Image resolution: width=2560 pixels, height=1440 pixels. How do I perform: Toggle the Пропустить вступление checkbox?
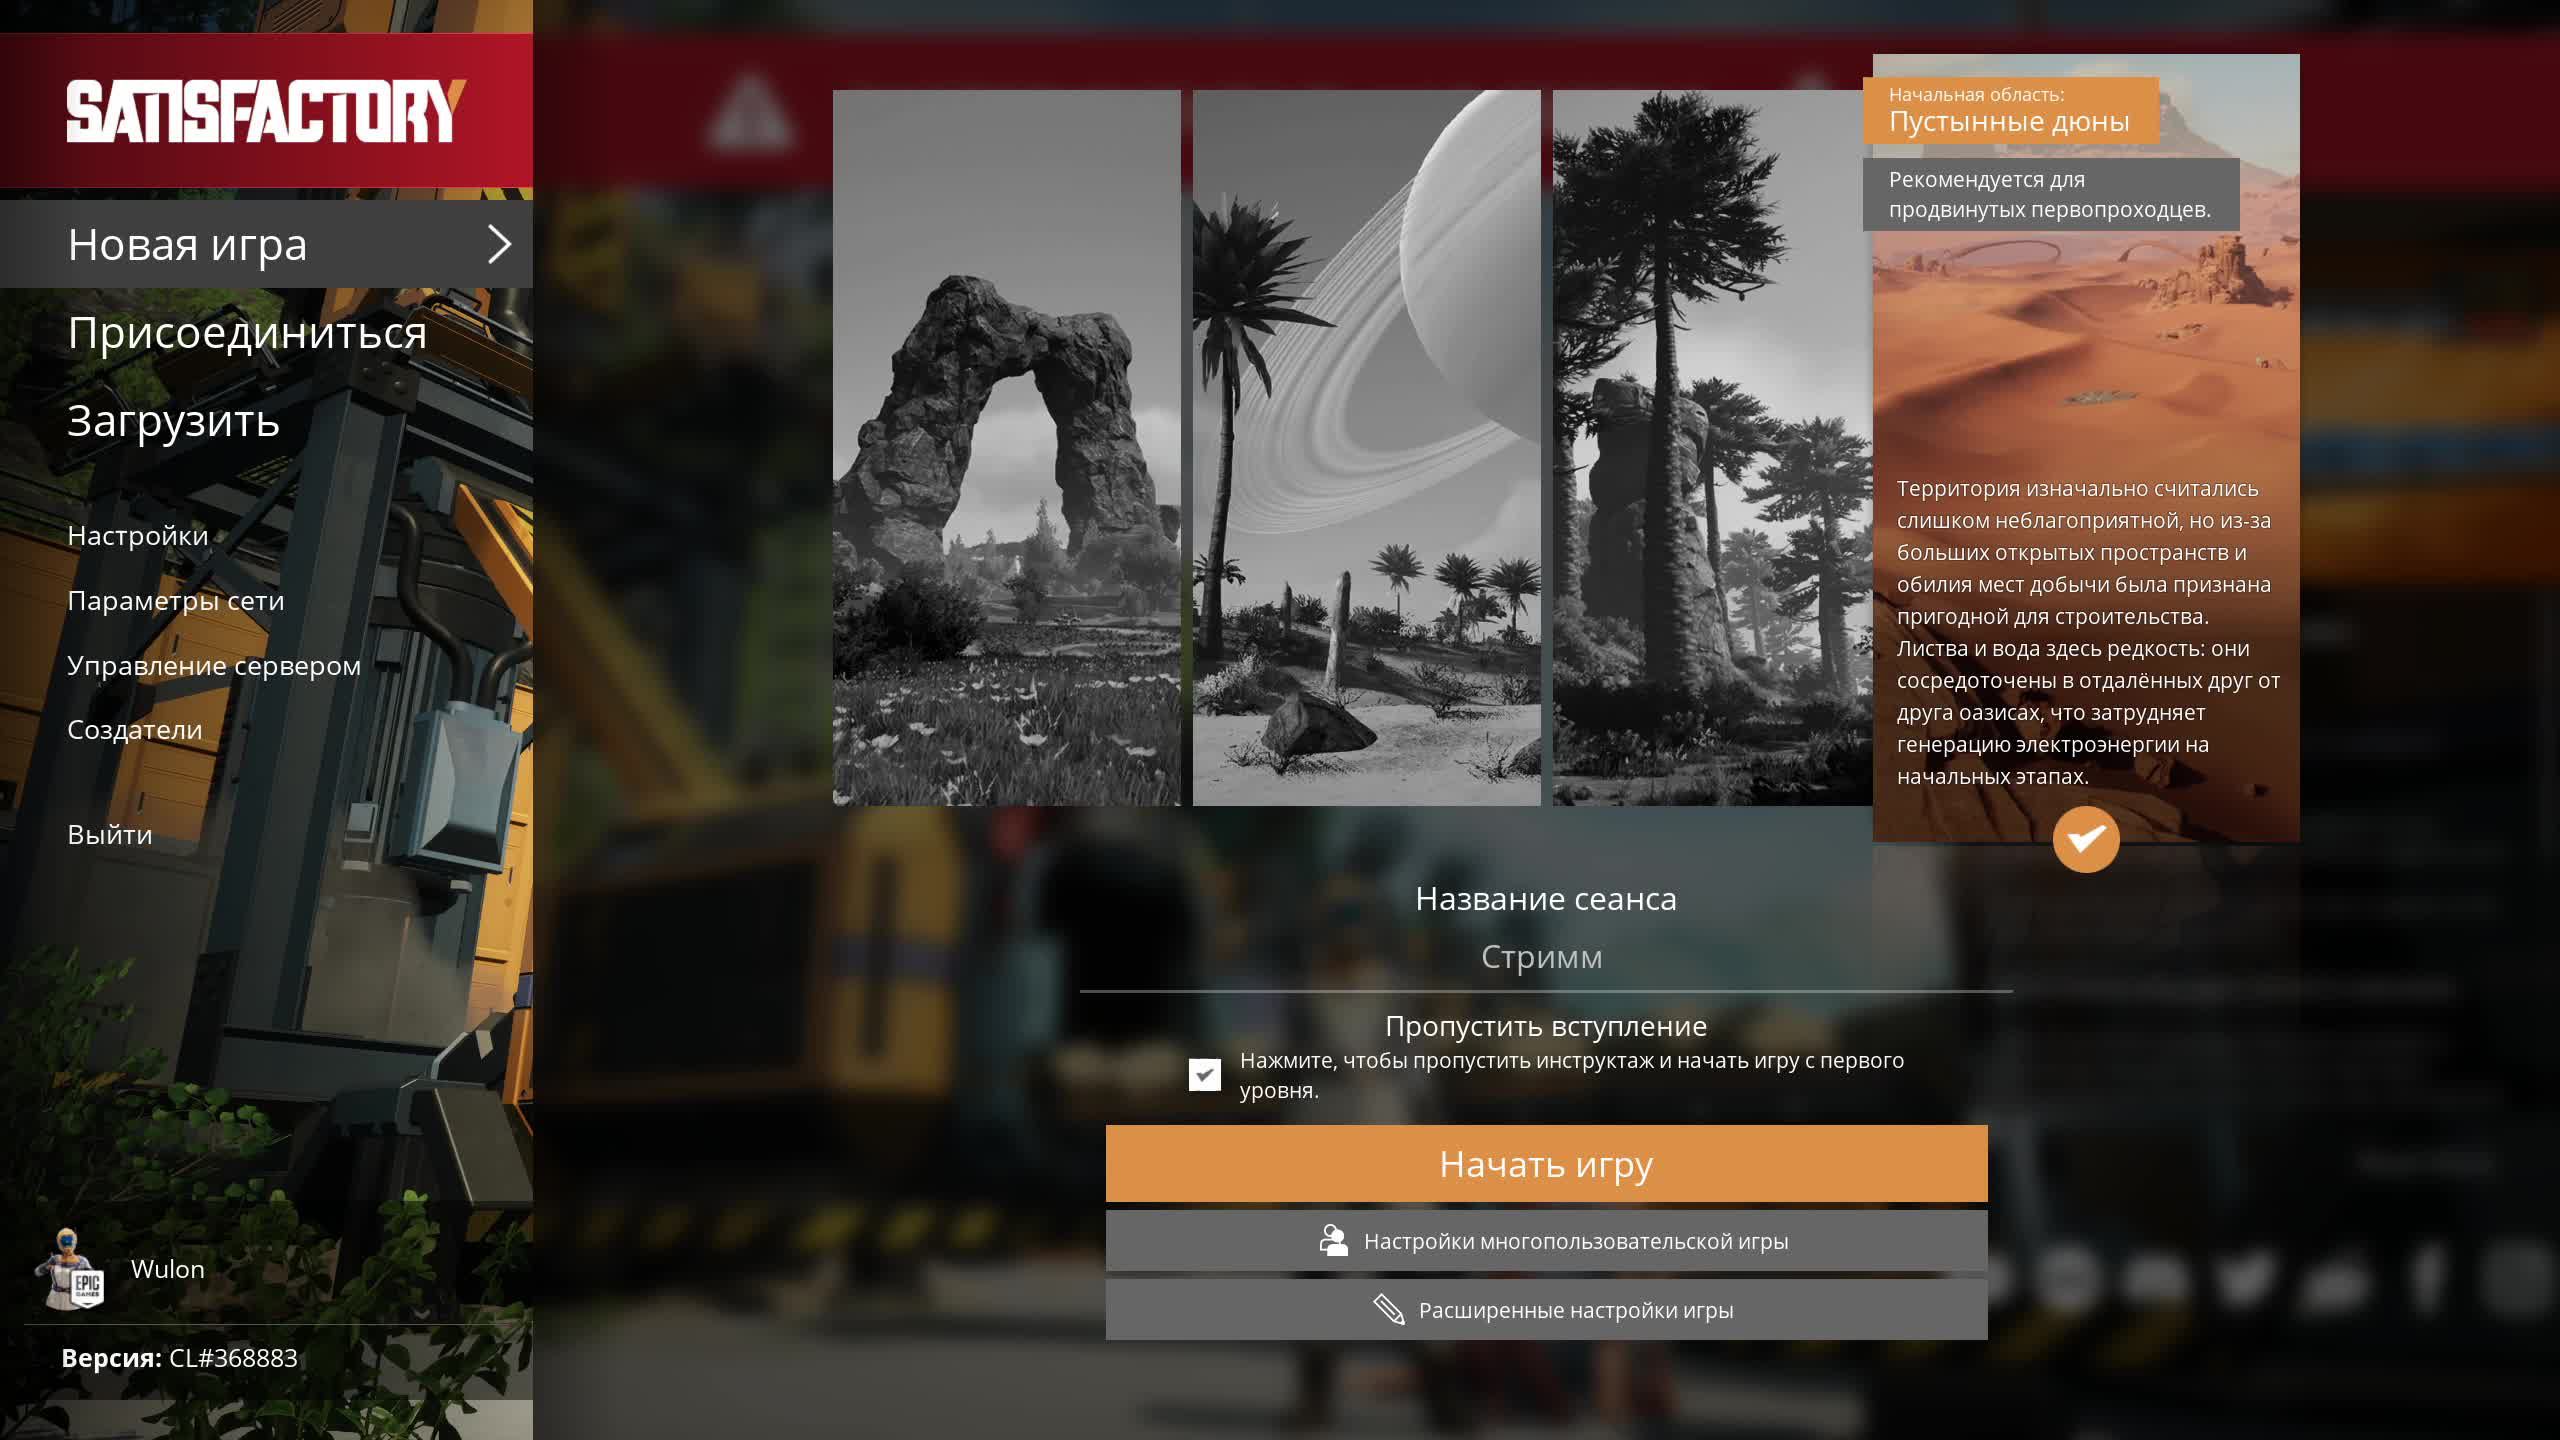[1204, 1075]
